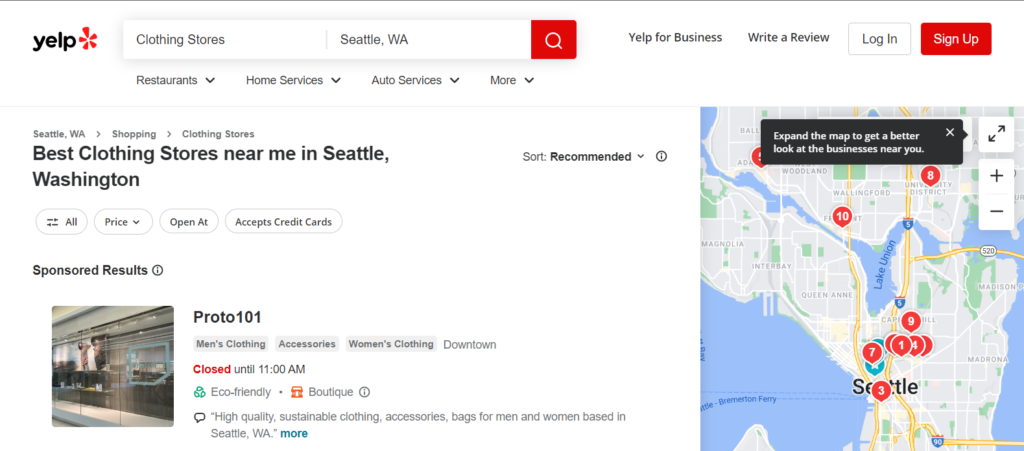This screenshot has width=1024, height=451.
Task: Select map pin number 10
Action: pyautogui.click(x=842, y=215)
